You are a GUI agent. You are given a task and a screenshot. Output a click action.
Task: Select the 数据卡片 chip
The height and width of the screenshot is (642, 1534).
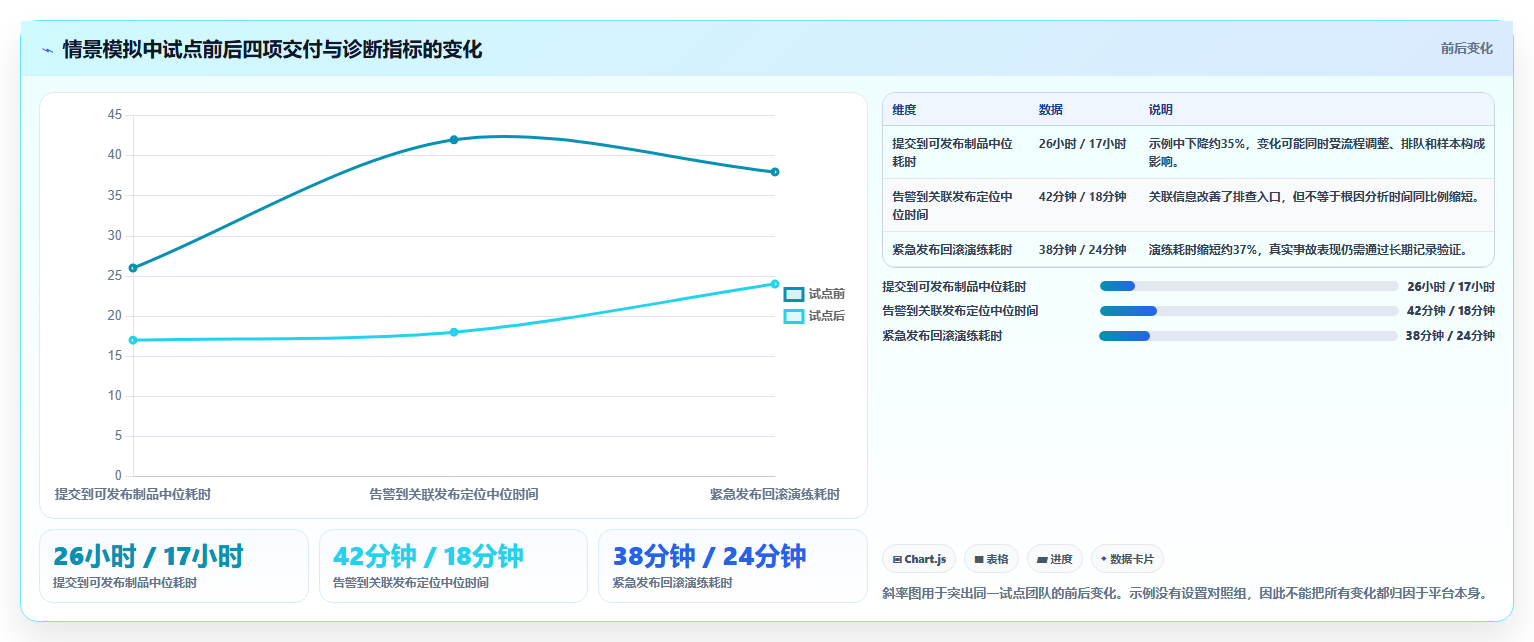1127,559
